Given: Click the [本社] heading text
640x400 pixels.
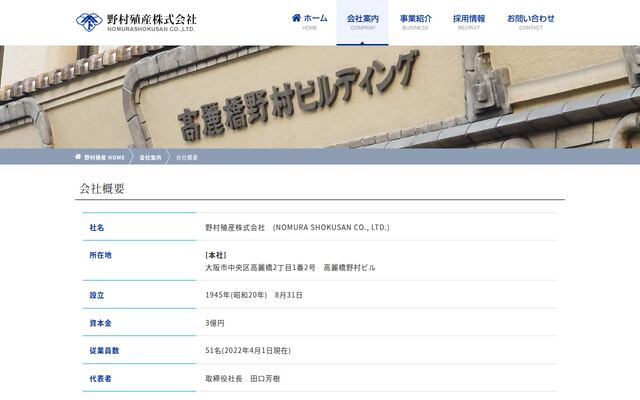Looking at the screenshot, I should coord(216,255).
